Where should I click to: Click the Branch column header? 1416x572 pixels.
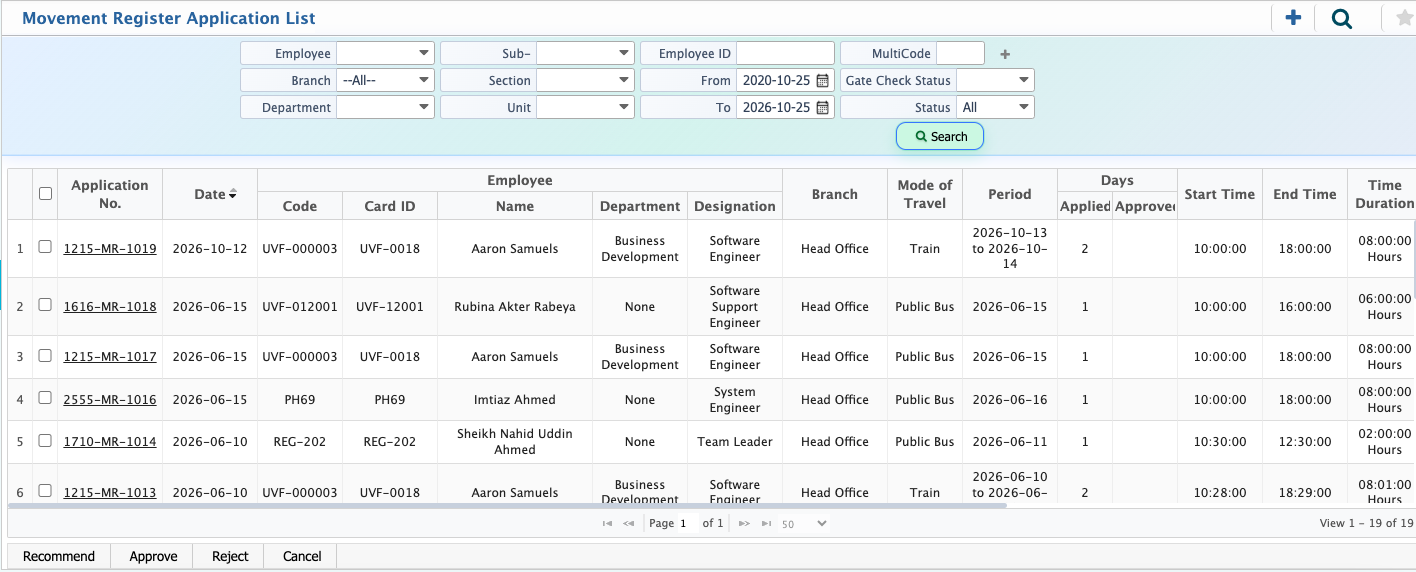coord(835,194)
